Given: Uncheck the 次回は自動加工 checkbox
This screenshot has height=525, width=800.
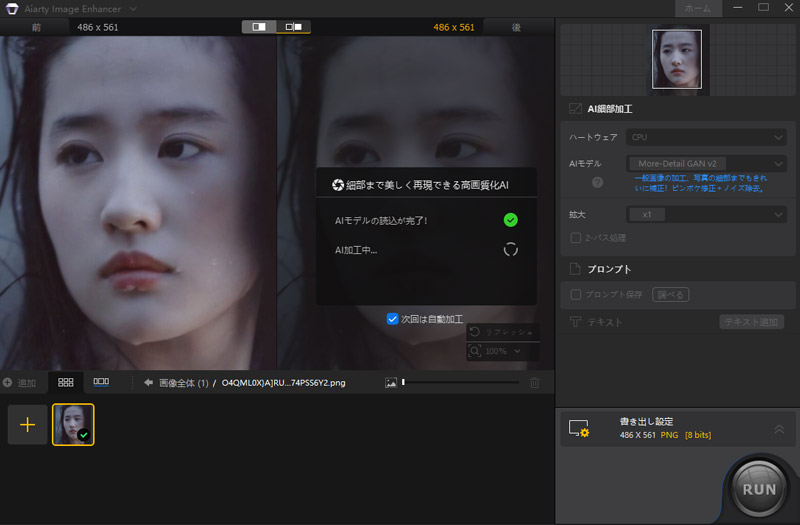Looking at the screenshot, I should pos(393,319).
